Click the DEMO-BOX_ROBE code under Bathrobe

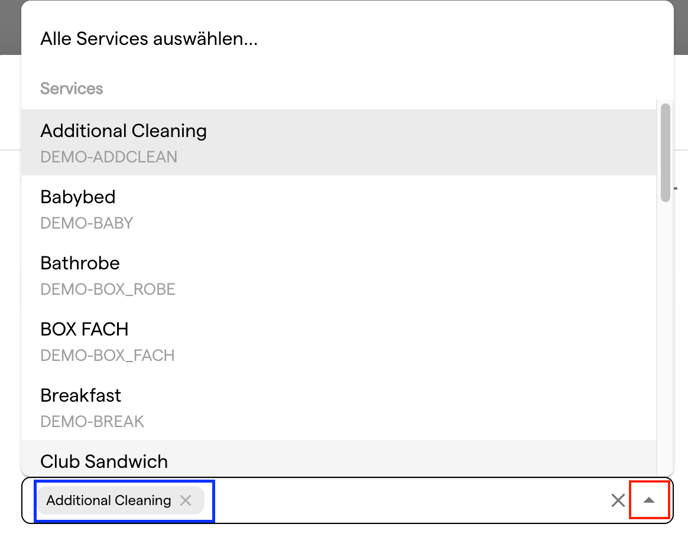(108, 289)
